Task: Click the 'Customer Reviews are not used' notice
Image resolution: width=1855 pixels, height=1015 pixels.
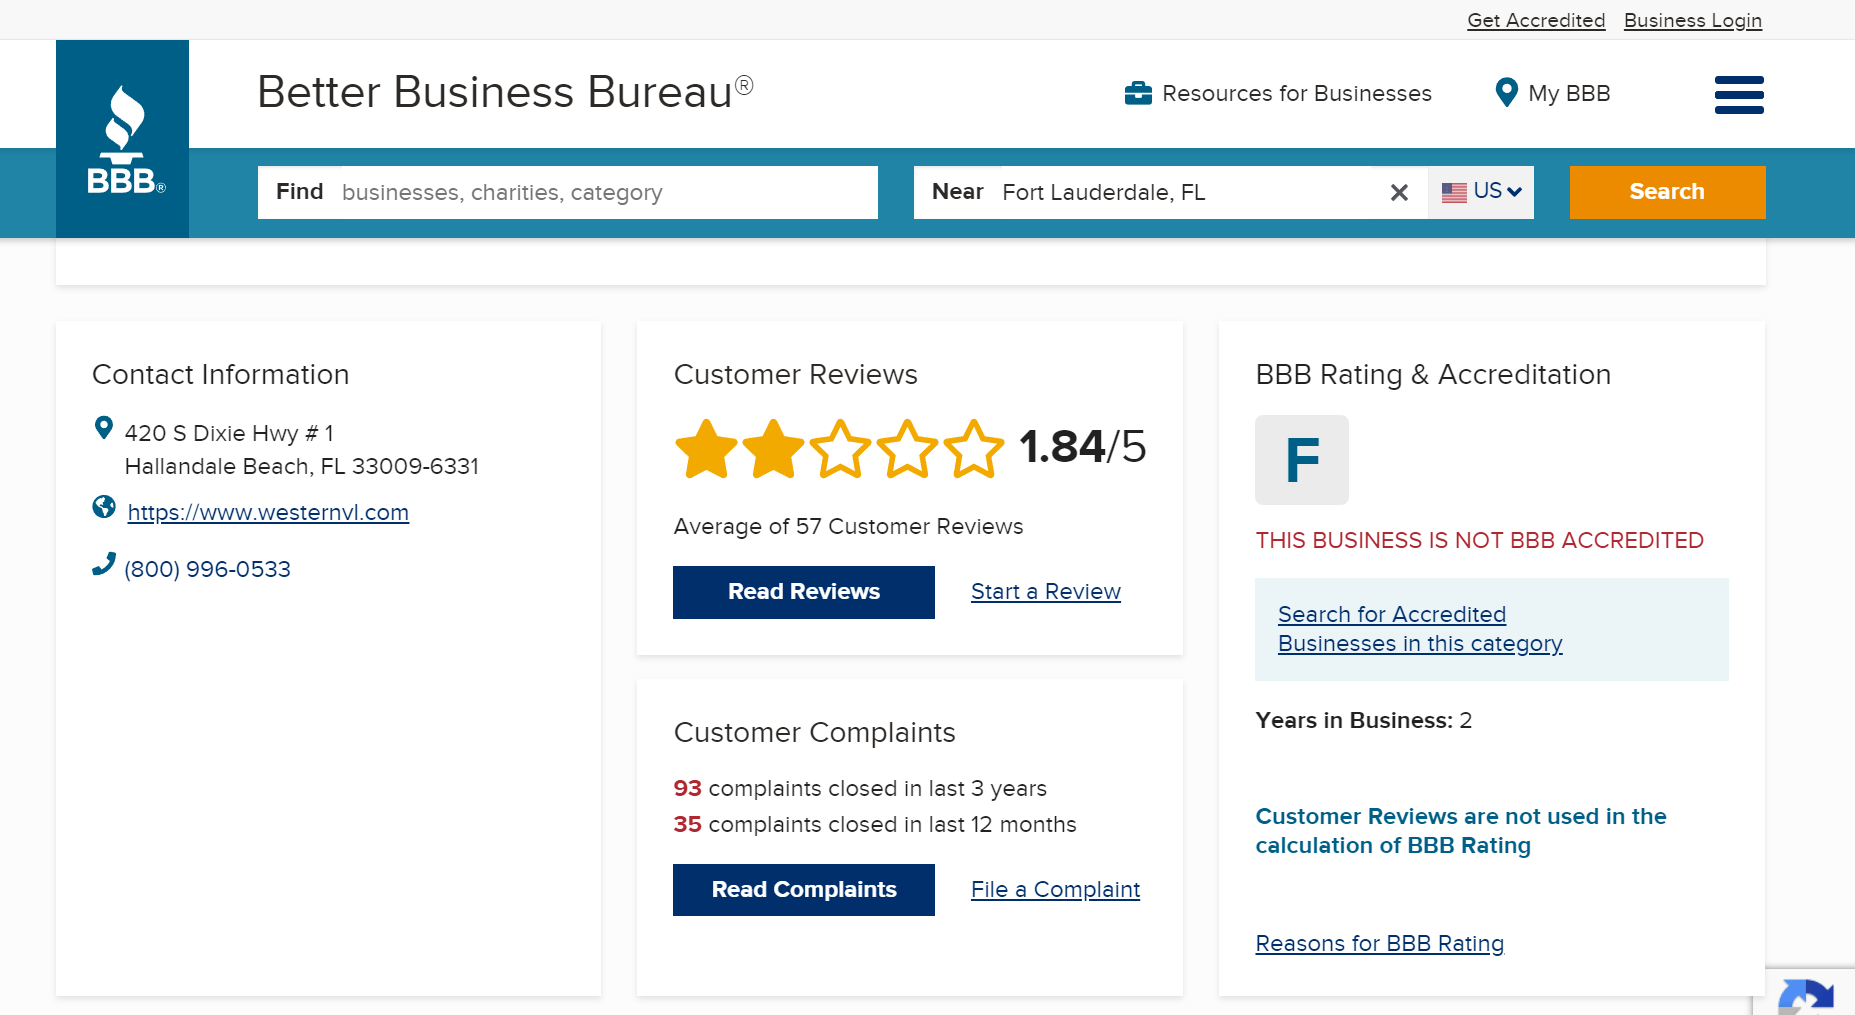Action: pos(1461,831)
